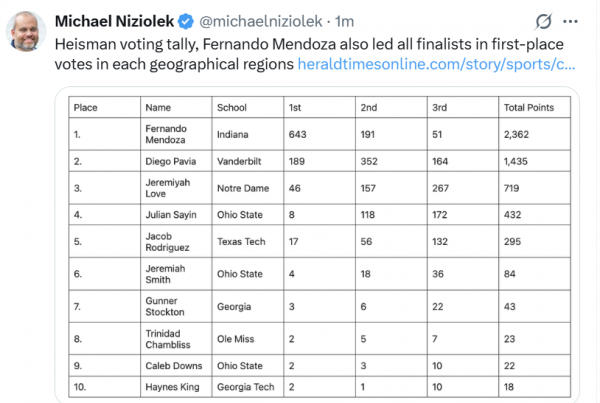
Task: Click the Grok icon on the tweet
Action: click(x=544, y=21)
